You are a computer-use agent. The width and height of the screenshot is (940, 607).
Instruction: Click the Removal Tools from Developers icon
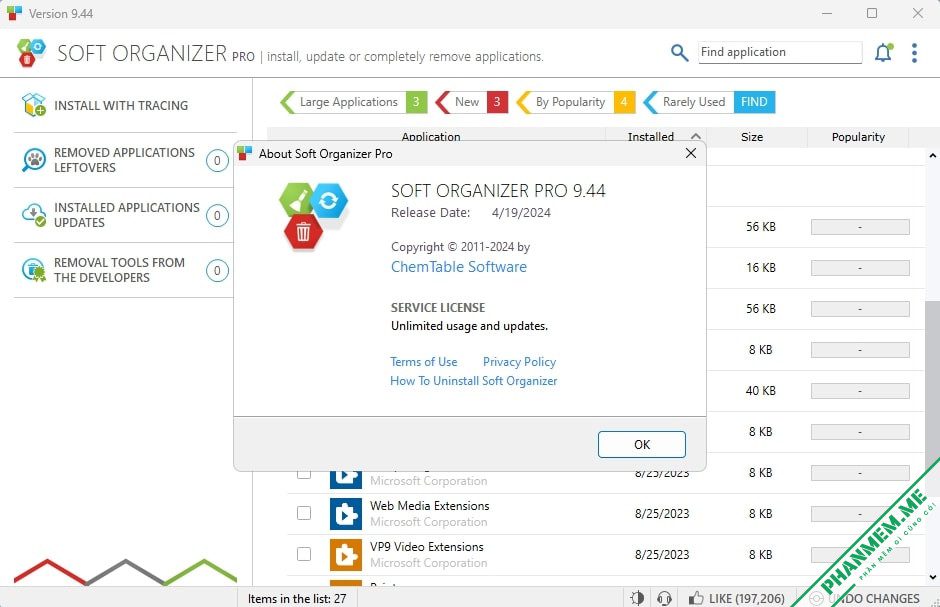34,270
